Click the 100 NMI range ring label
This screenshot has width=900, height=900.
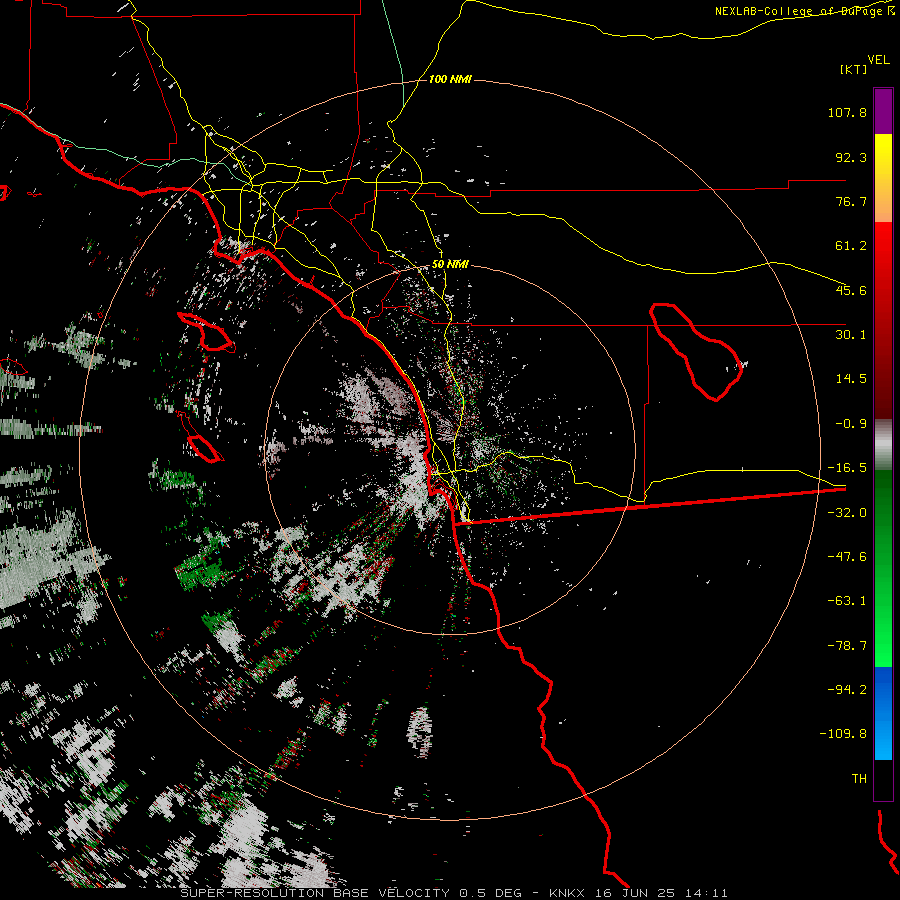coord(450,79)
